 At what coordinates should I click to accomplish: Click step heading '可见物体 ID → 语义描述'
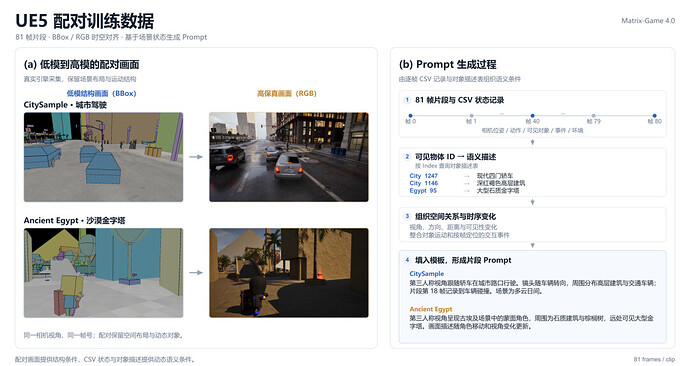point(455,157)
